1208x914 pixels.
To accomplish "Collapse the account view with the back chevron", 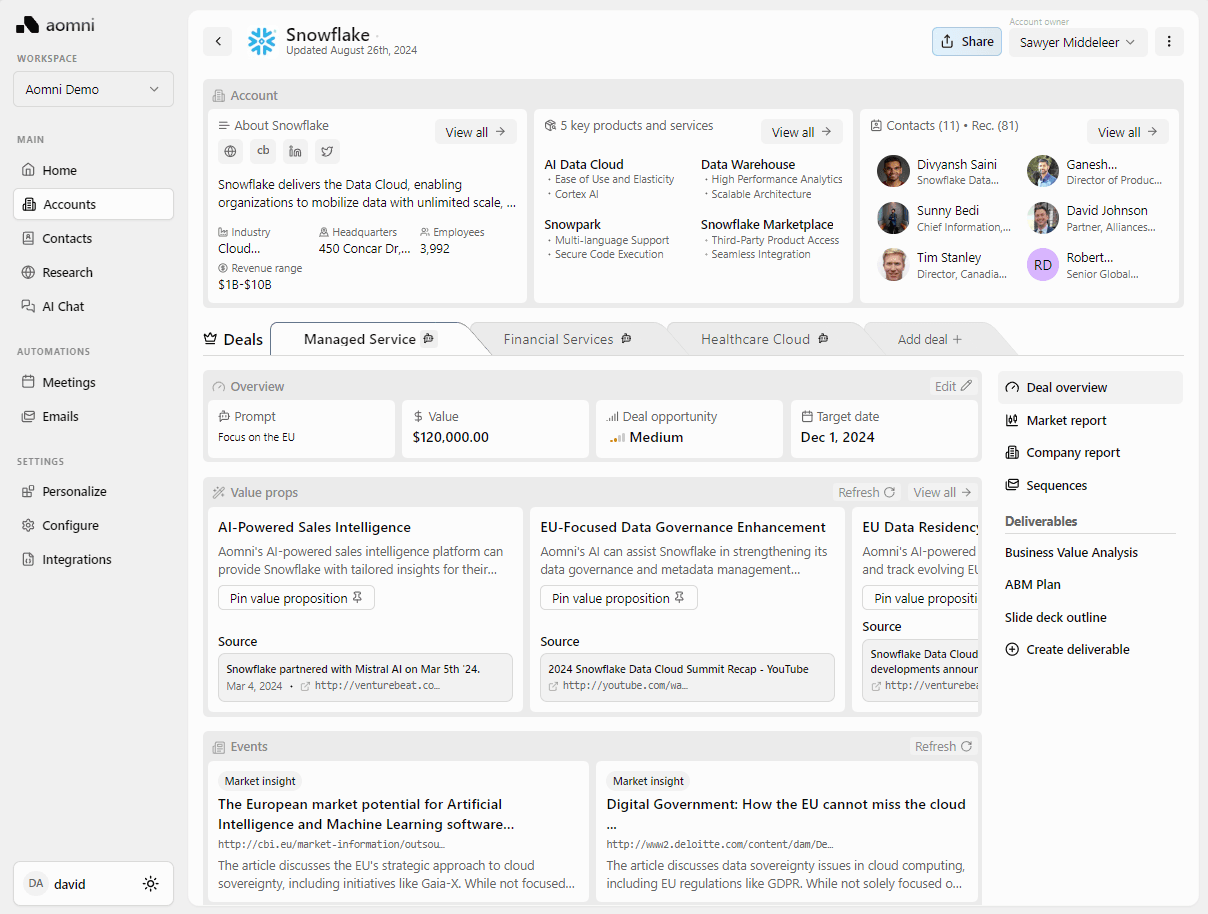I will (217, 41).
